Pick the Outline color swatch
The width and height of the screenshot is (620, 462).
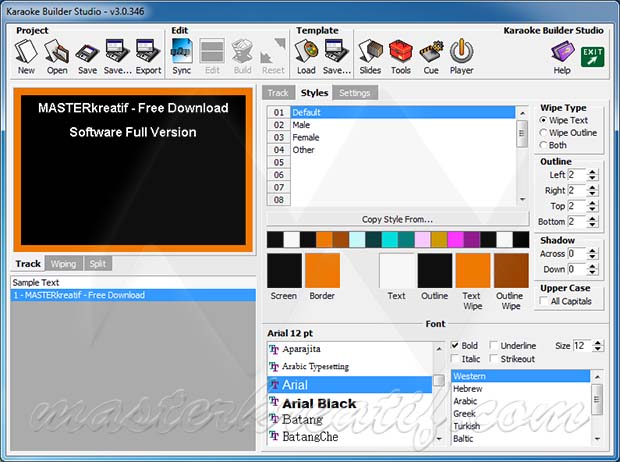tap(435, 271)
